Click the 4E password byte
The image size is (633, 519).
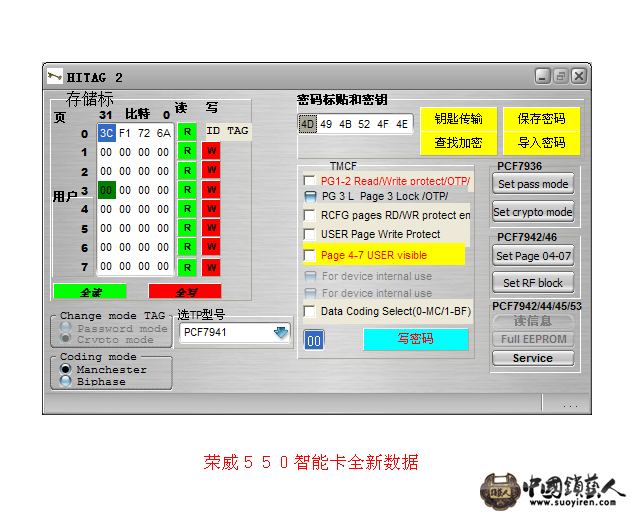[402, 124]
